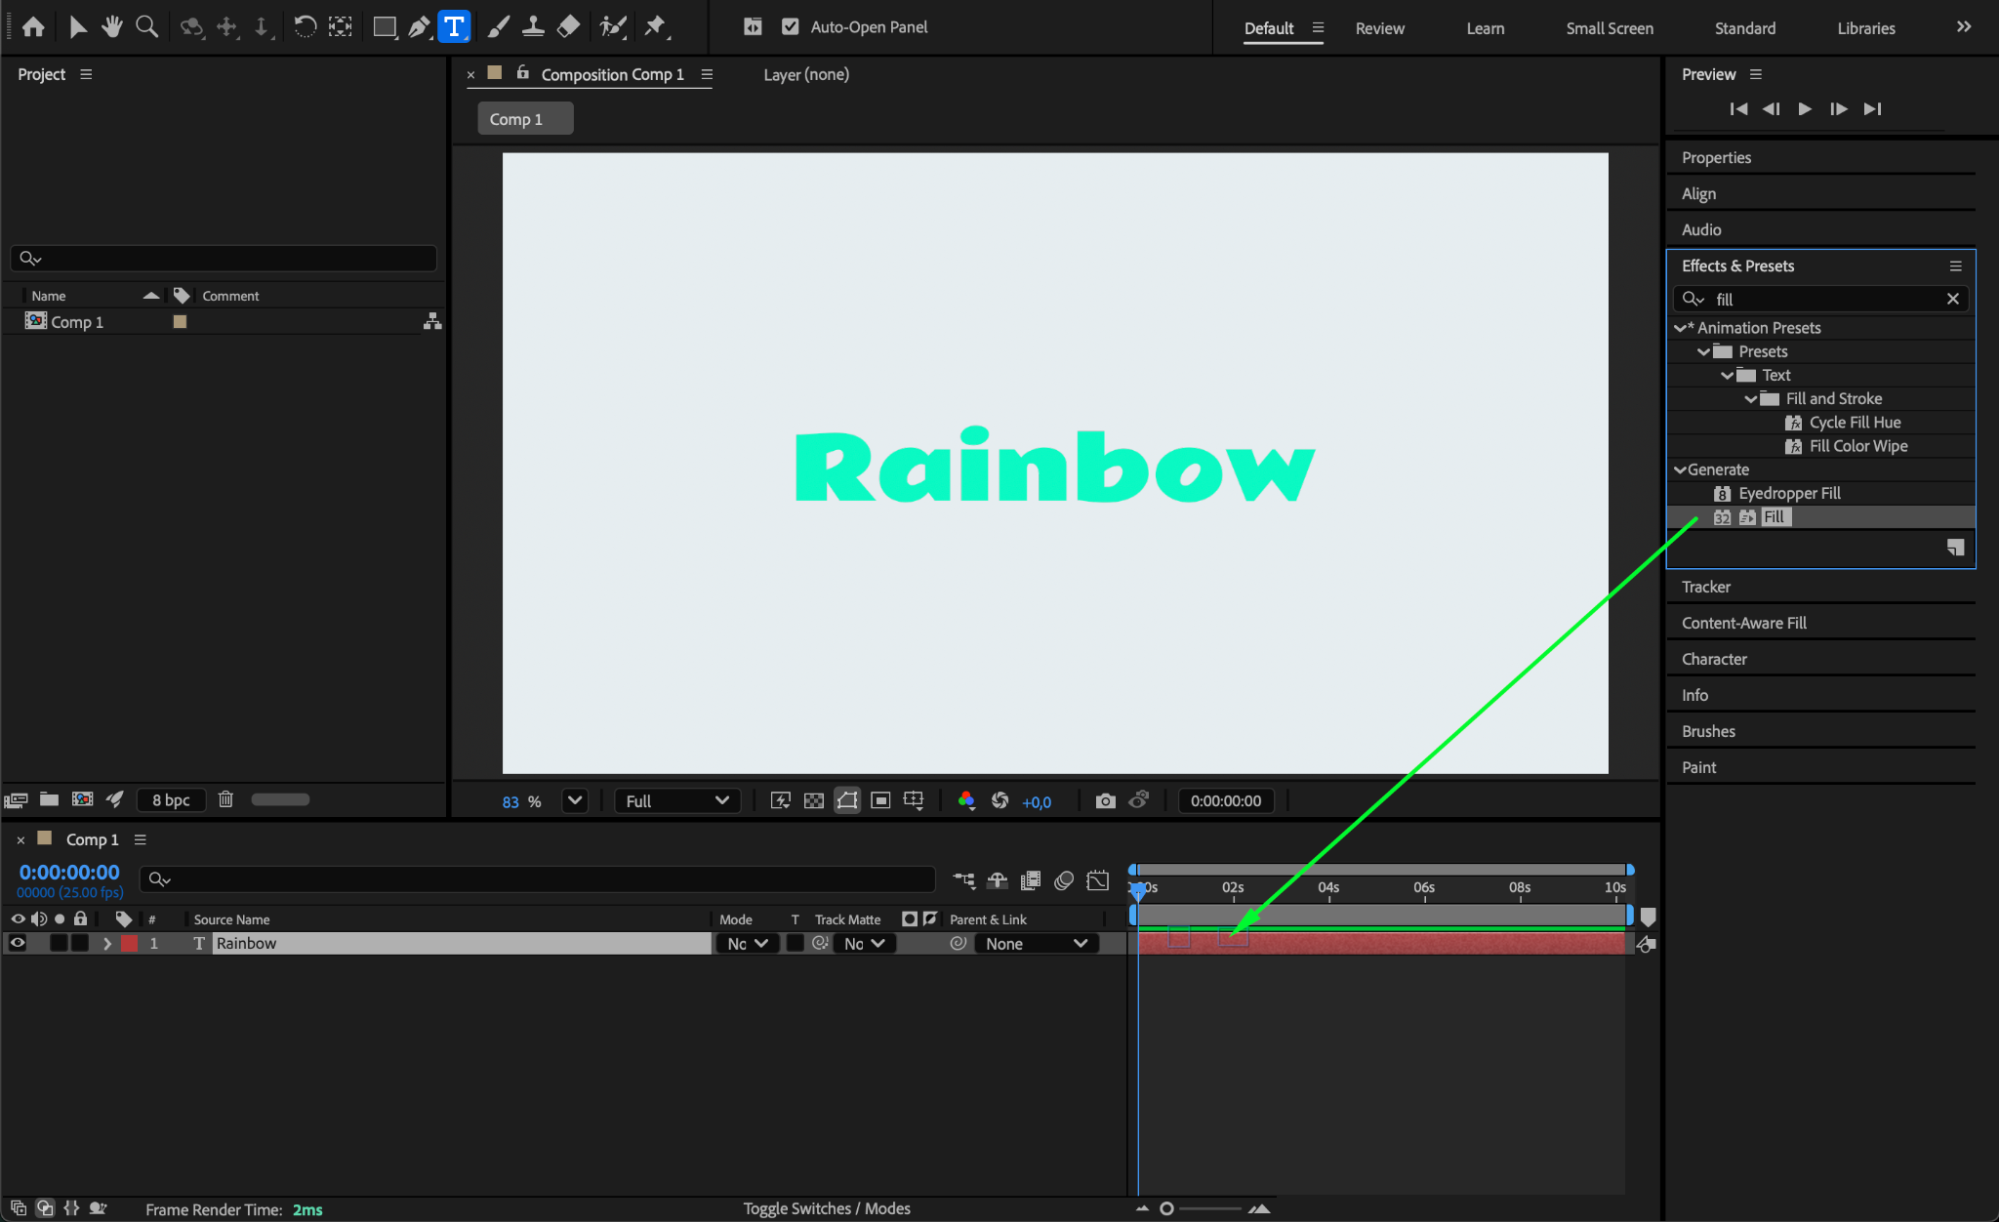Switch to the Review workspace

tap(1379, 28)
